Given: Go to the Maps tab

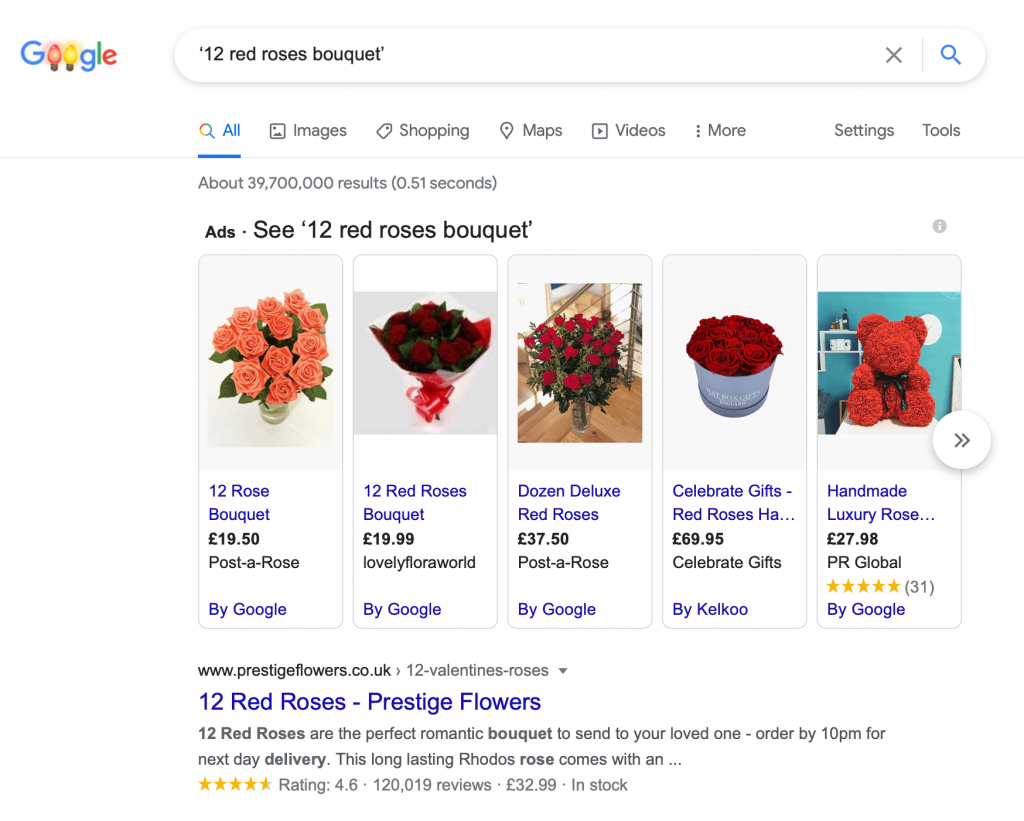Looking at the screenshot, I should (x=530, y=131).
